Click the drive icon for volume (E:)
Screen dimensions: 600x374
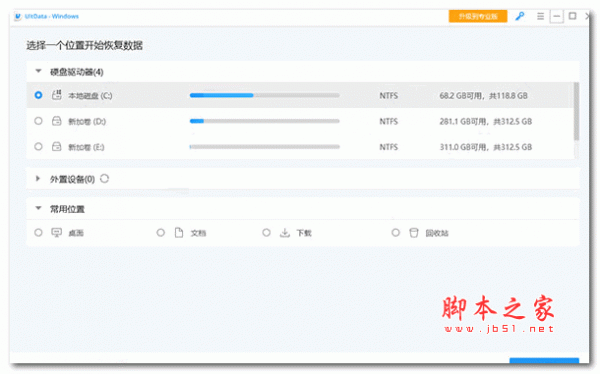coord(57,147)
